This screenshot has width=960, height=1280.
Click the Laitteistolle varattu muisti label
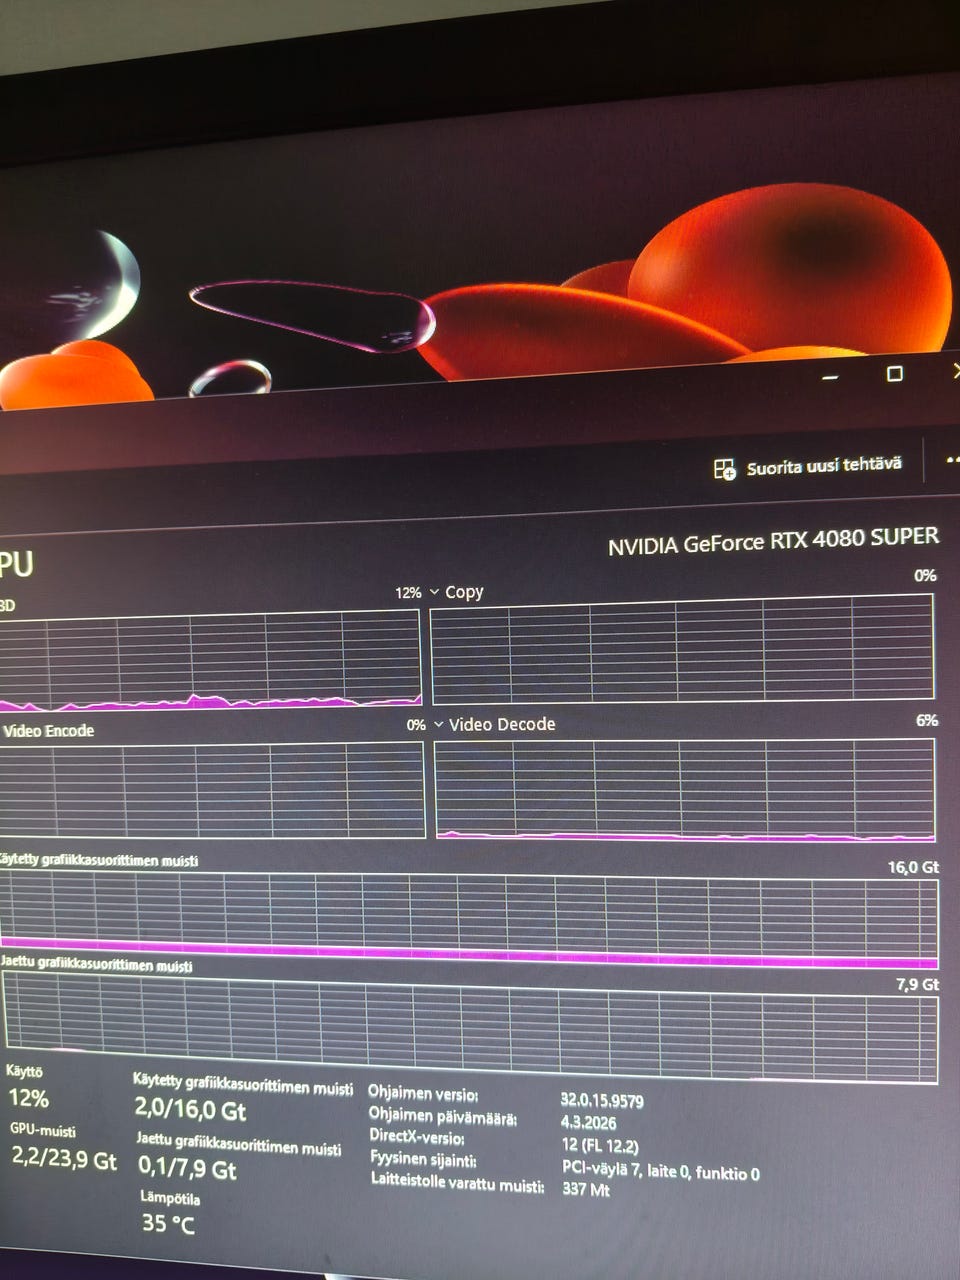click(x=457, y=1184)
